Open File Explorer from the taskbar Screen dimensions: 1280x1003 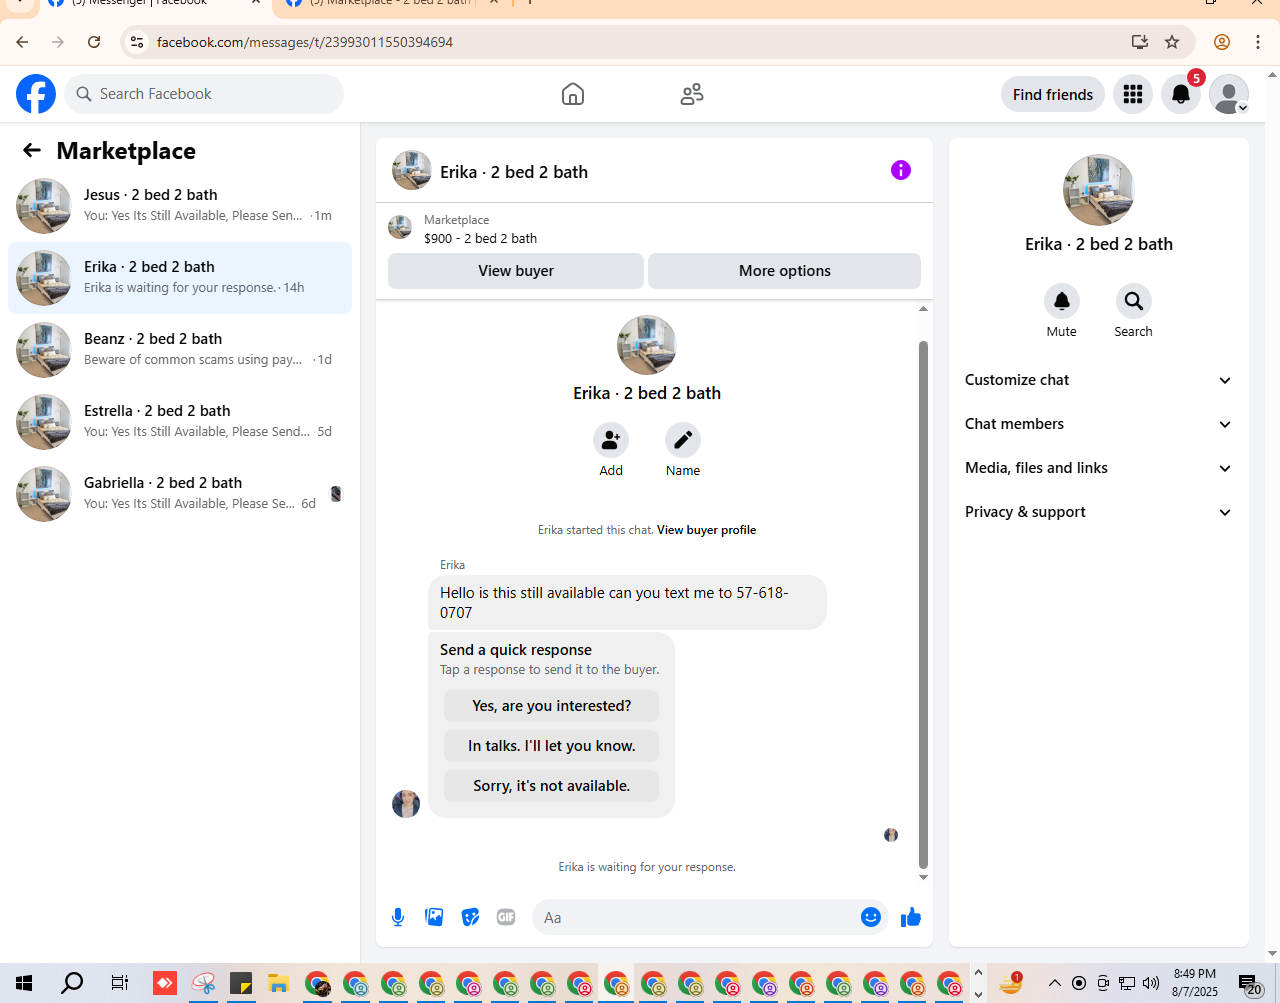coord(278,983)
